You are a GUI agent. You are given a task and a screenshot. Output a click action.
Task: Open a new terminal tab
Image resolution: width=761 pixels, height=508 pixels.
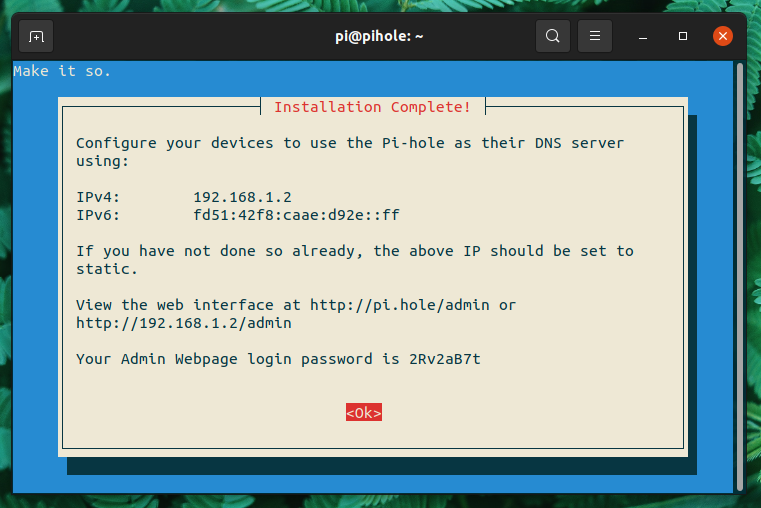point(36,36)
